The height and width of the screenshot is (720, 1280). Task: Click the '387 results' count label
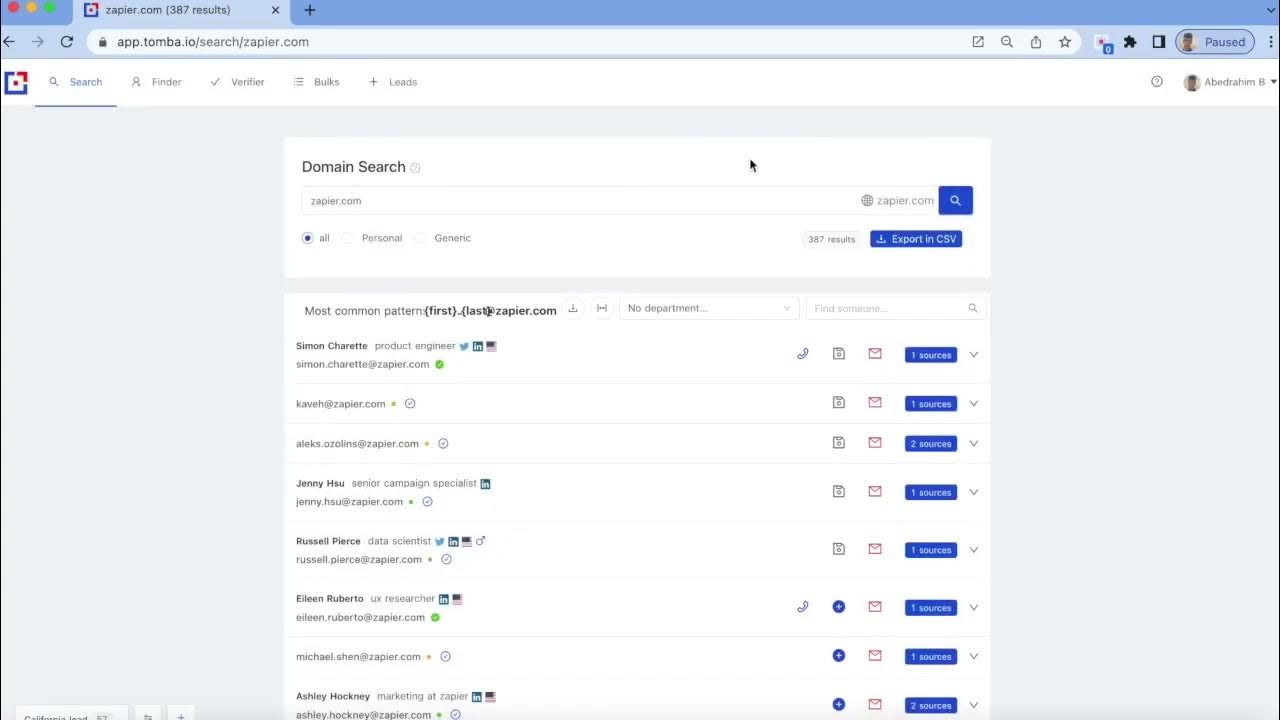click(x=832, y=239)
